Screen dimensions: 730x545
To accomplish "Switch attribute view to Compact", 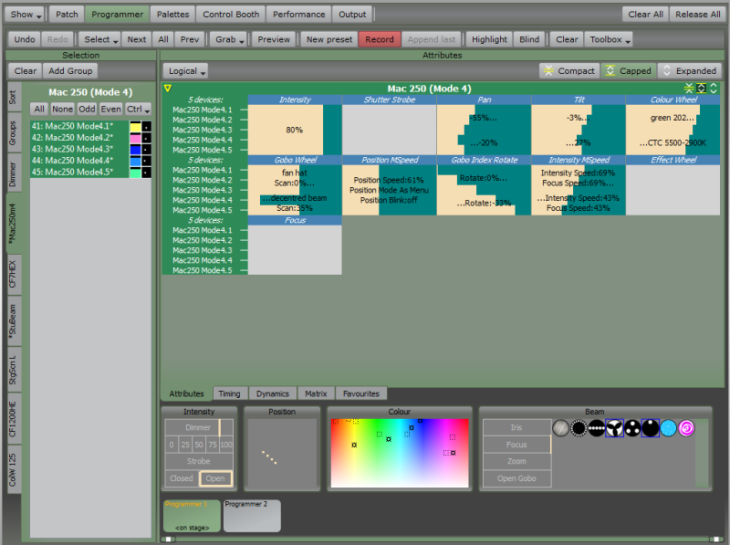I will click(x=569, y=71).
